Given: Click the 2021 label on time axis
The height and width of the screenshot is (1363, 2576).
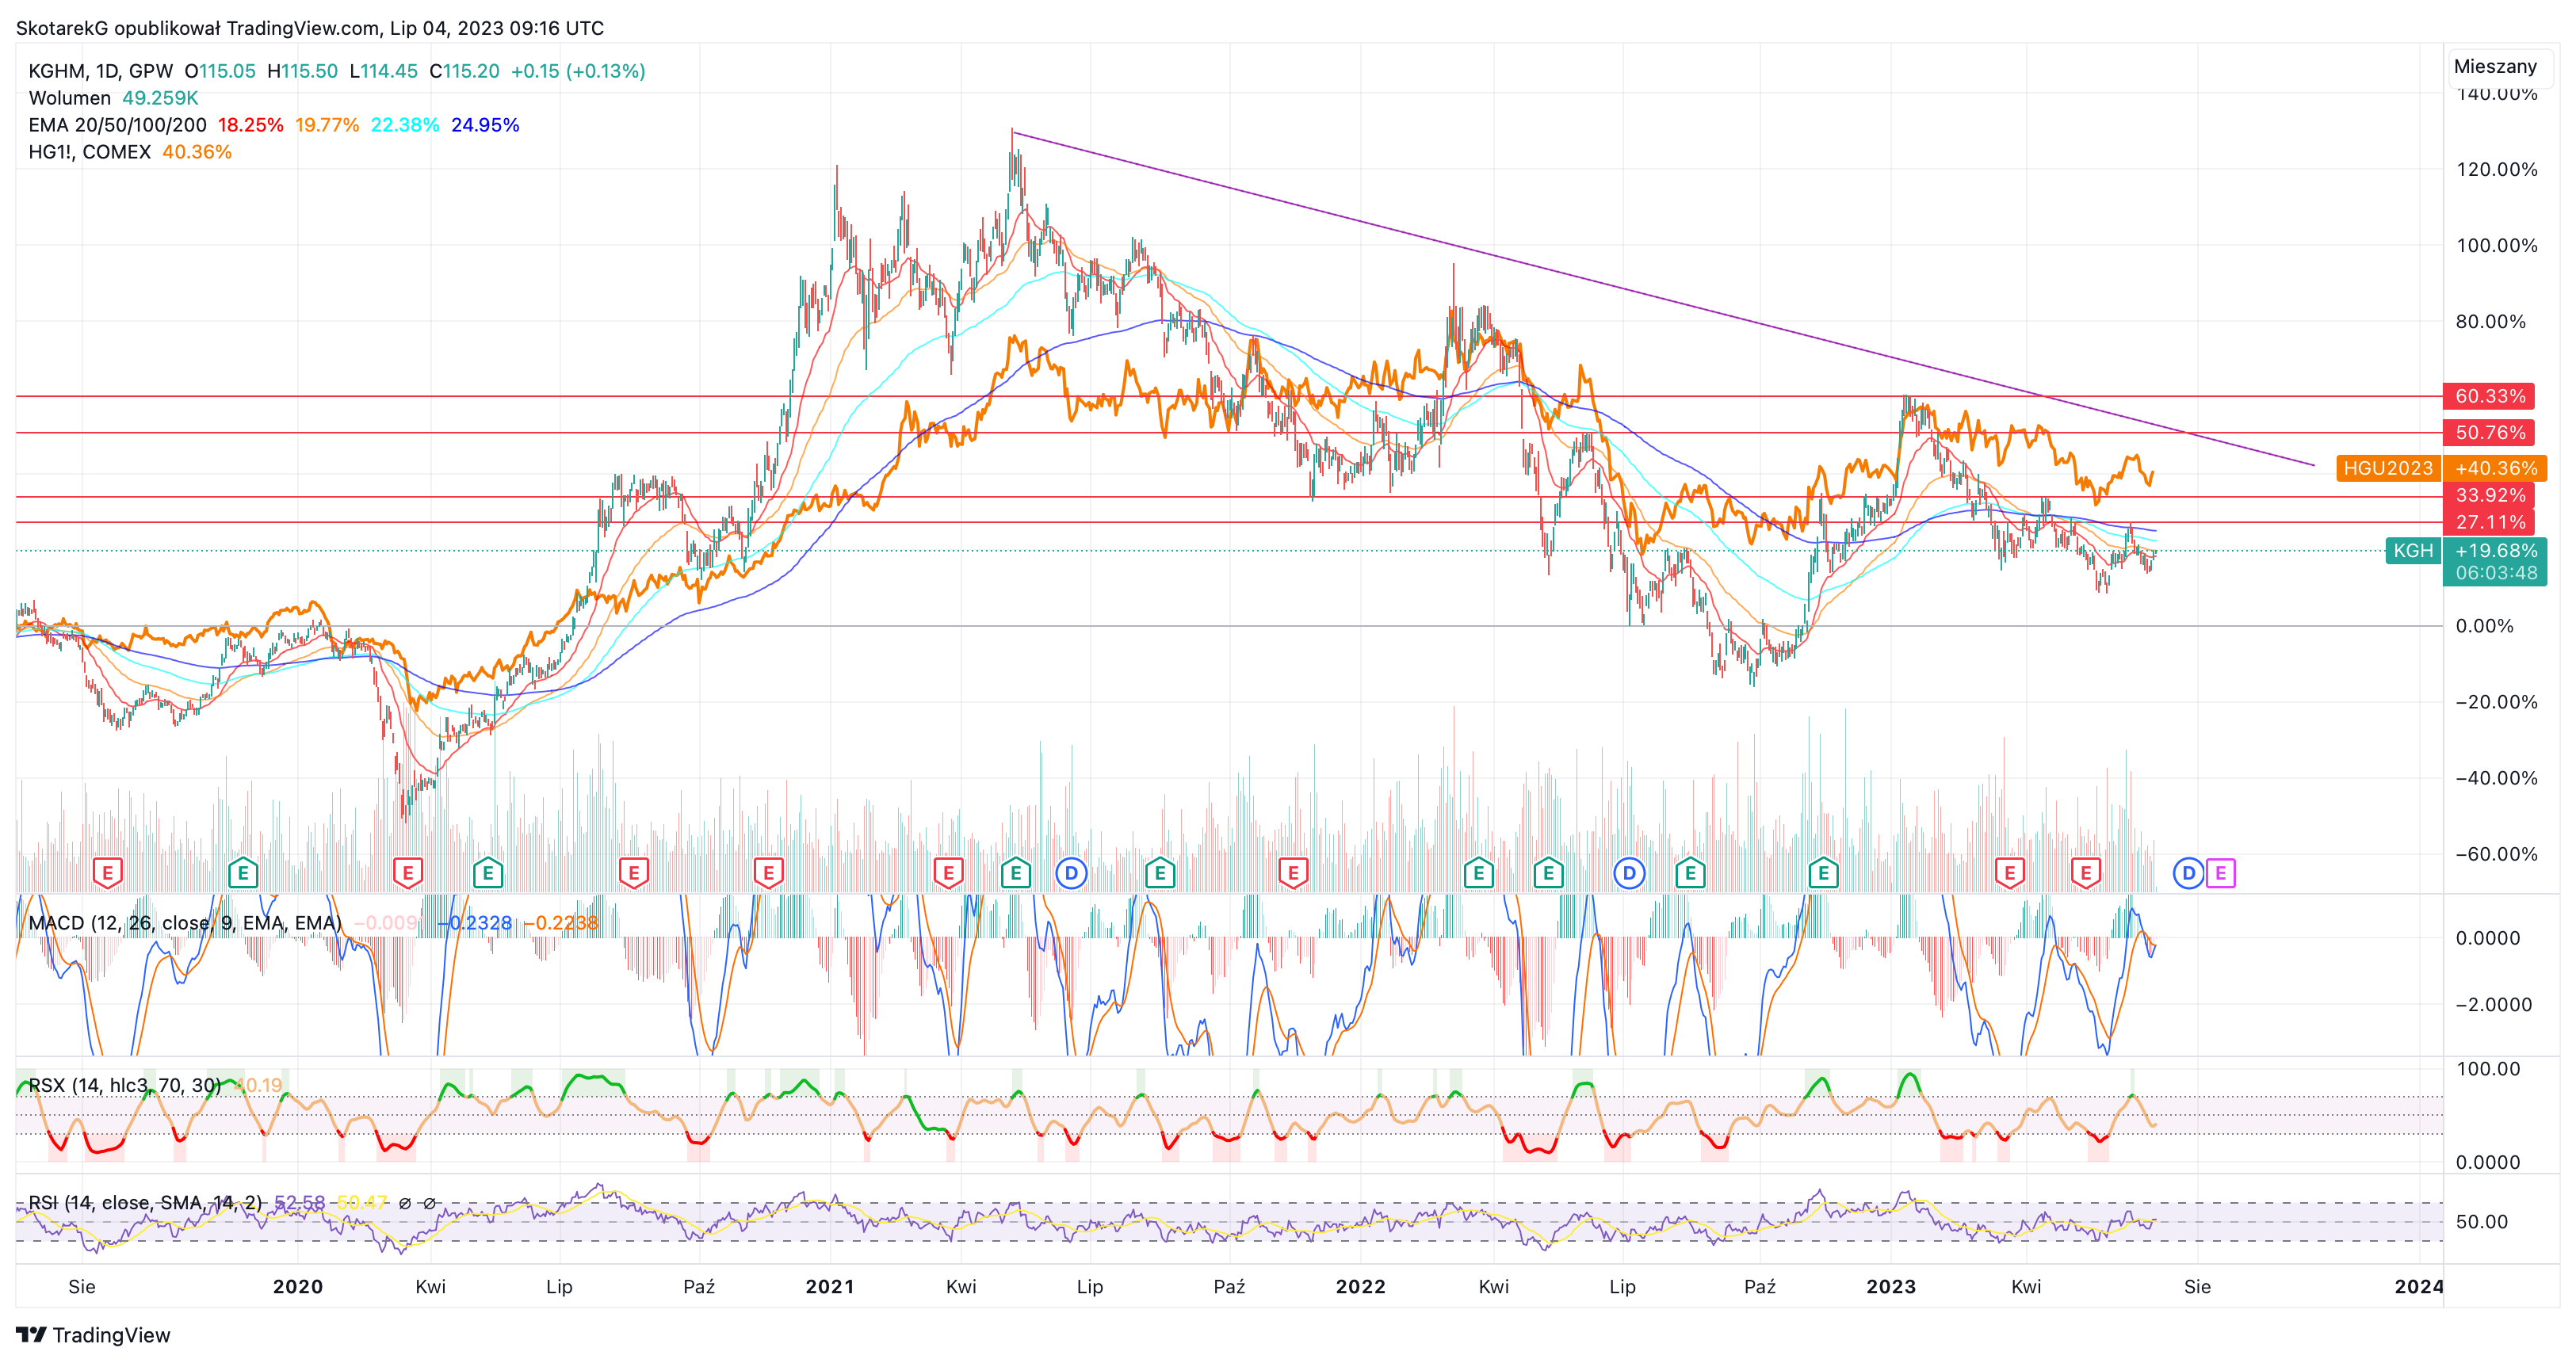Looking at the screenshot, I should click(x=830, y=1286).
